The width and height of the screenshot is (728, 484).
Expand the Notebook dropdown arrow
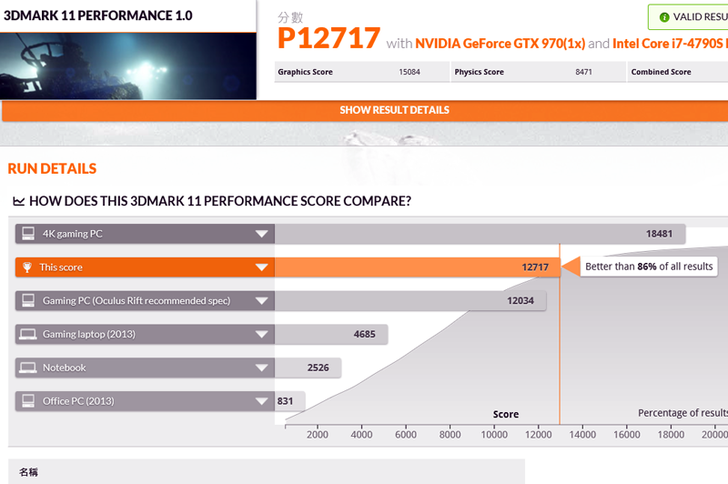[261, 368]
